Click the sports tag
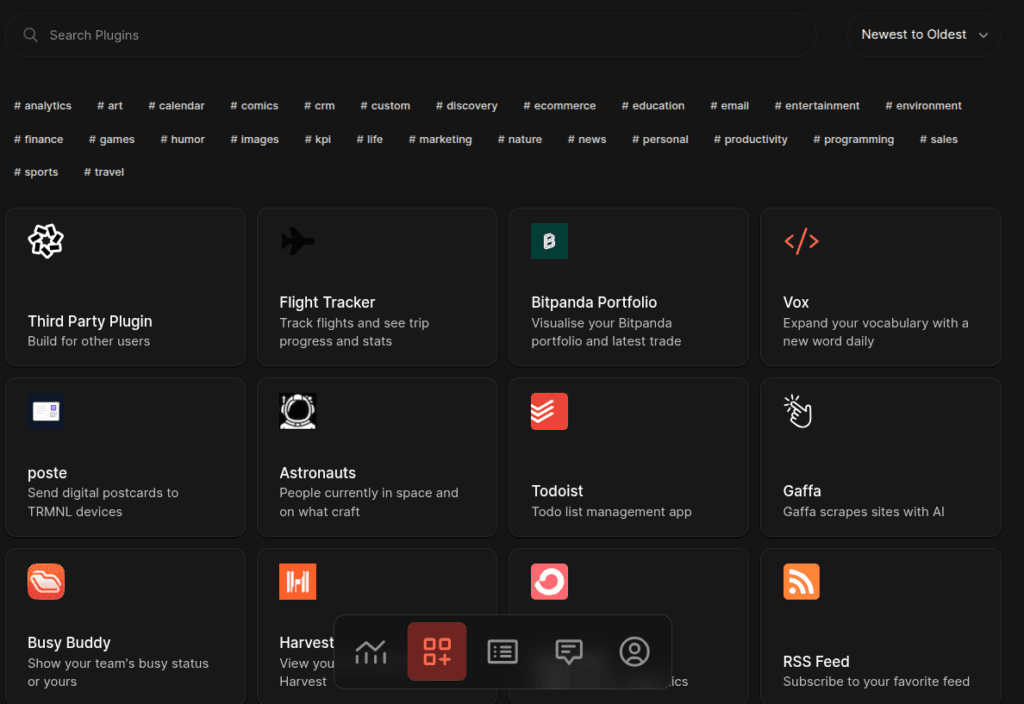The height and width of the screenshot is (704, 1024). point(36,172)
